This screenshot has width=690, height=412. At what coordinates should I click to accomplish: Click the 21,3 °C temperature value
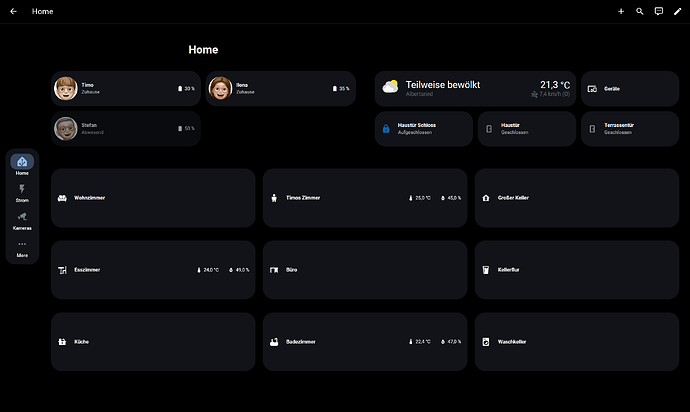[555, 85]
